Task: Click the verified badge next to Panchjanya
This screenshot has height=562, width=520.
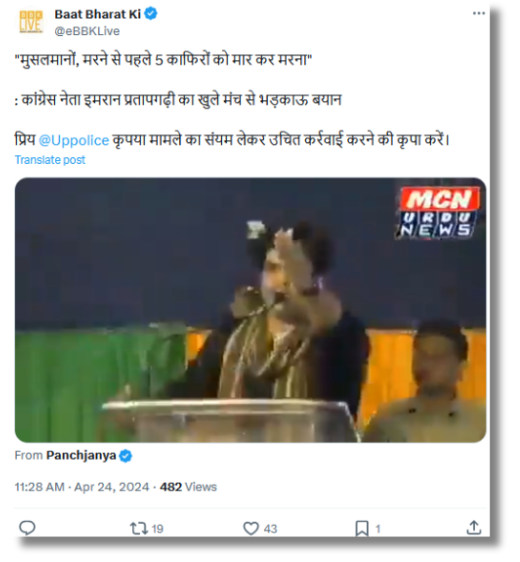Action: 125,456
